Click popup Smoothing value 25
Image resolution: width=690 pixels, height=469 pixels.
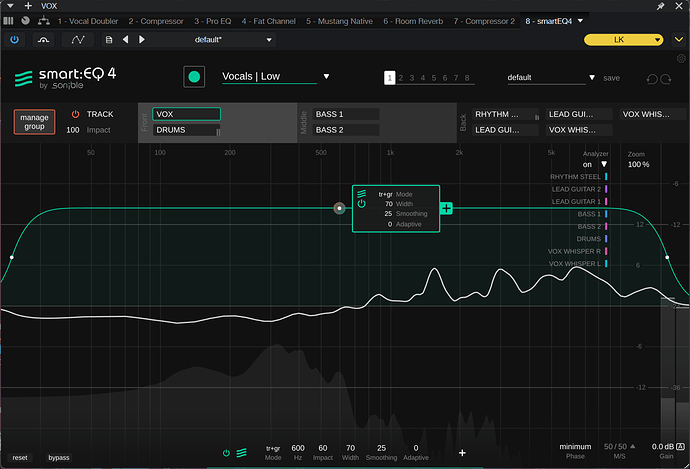(388, 213)
